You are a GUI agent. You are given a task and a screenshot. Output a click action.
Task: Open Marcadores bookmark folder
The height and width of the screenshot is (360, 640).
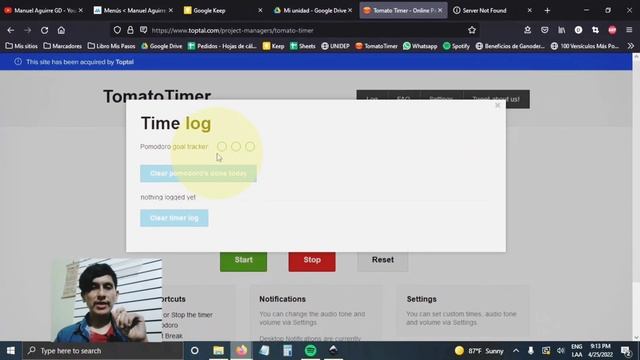click(x=62, y=46)
